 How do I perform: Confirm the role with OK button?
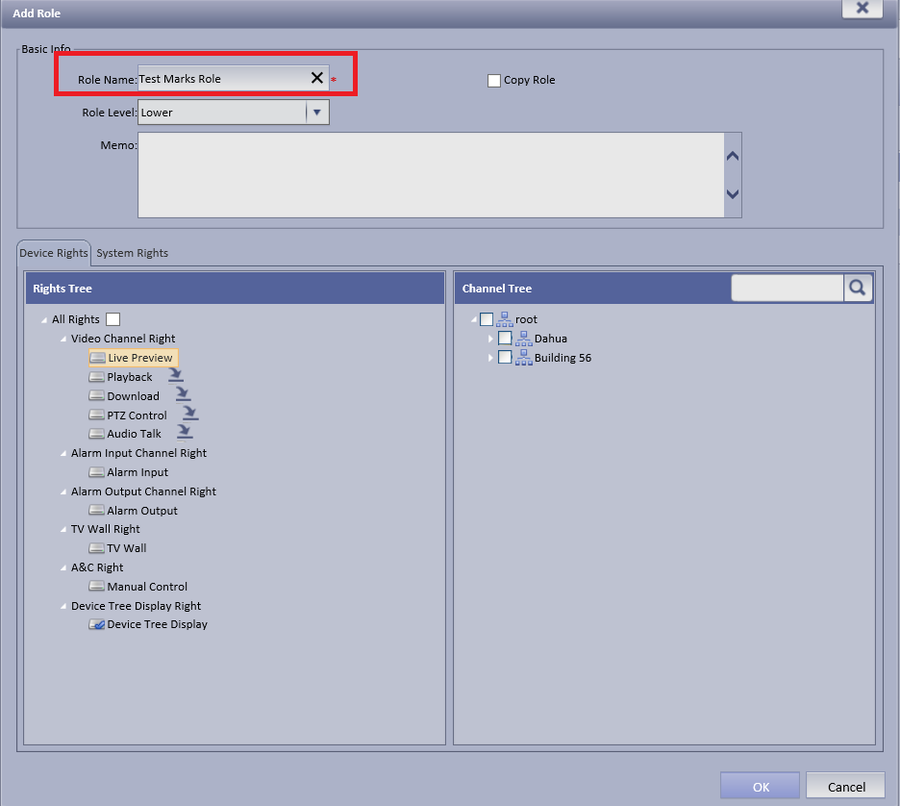point(760,786)
